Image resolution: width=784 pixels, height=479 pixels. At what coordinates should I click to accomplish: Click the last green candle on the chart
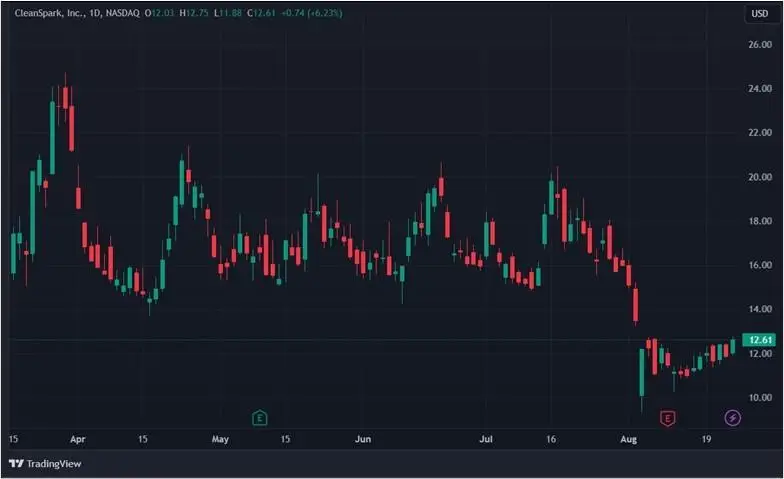(x=732, y=346)
